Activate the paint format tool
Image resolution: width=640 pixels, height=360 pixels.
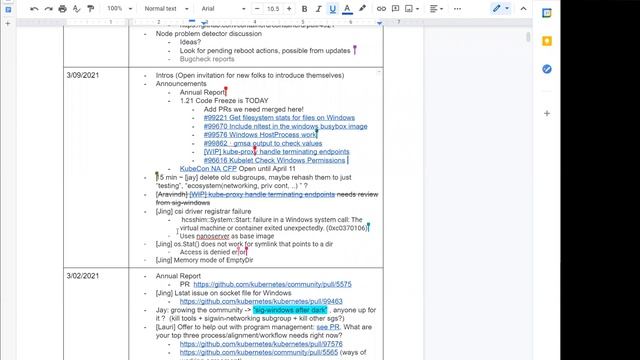click(91, 9)
